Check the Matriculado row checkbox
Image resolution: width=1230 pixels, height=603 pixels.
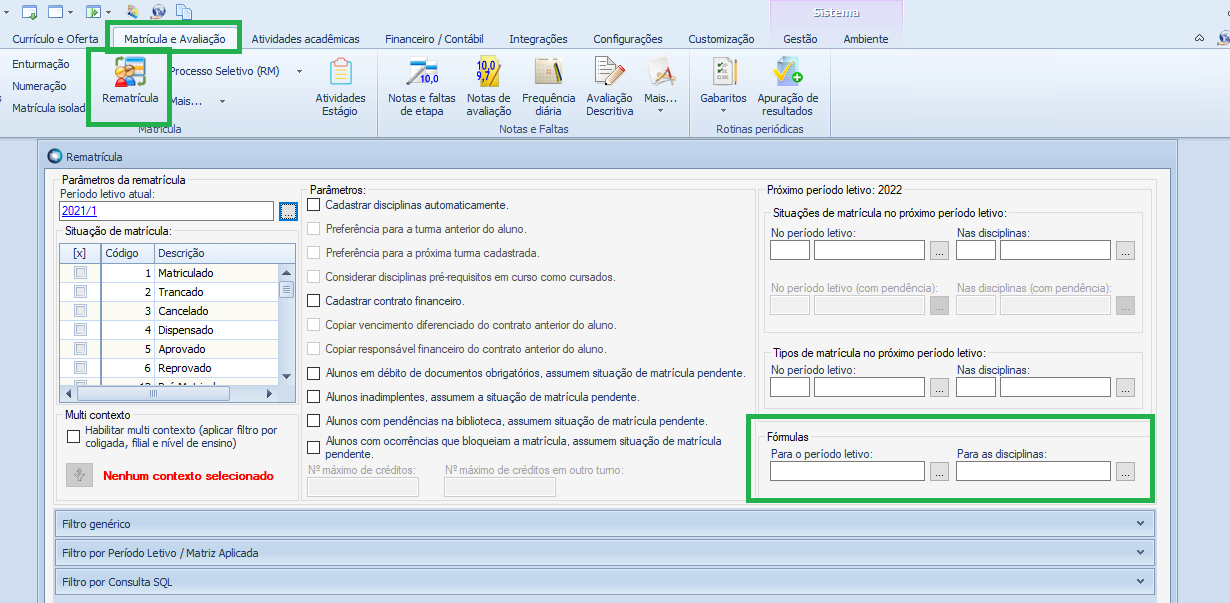click(81, 273)
